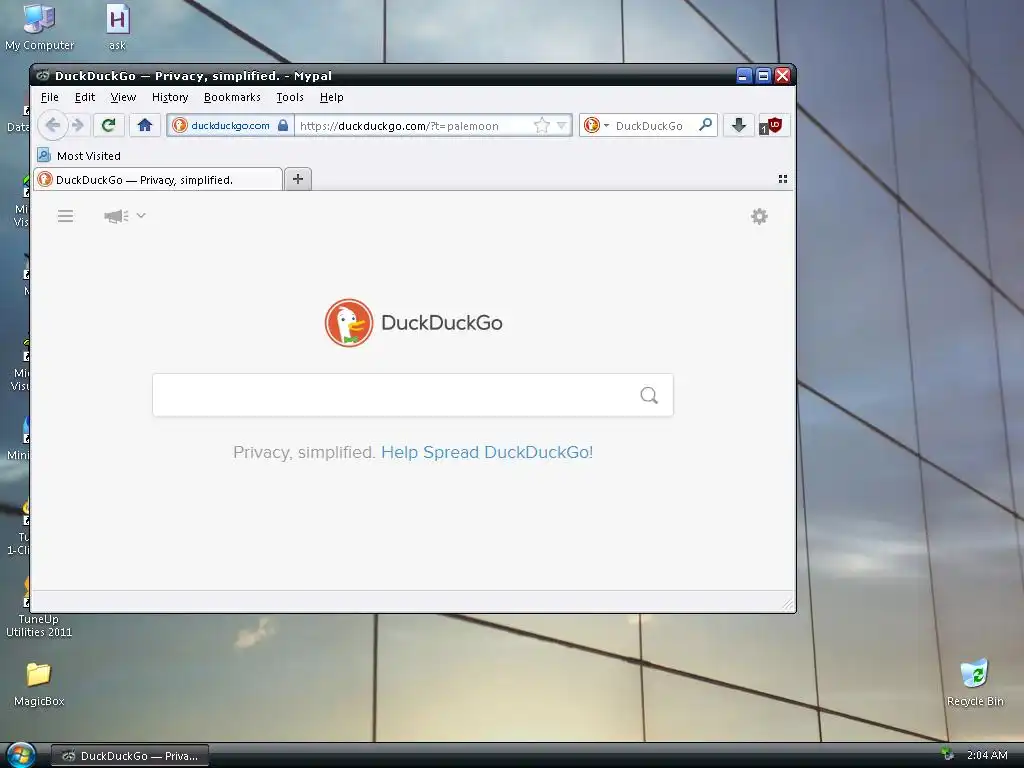This screenshot has height=768, width=1024.
Task: Select the My Computer desktop icon
Action: (39, 27)
